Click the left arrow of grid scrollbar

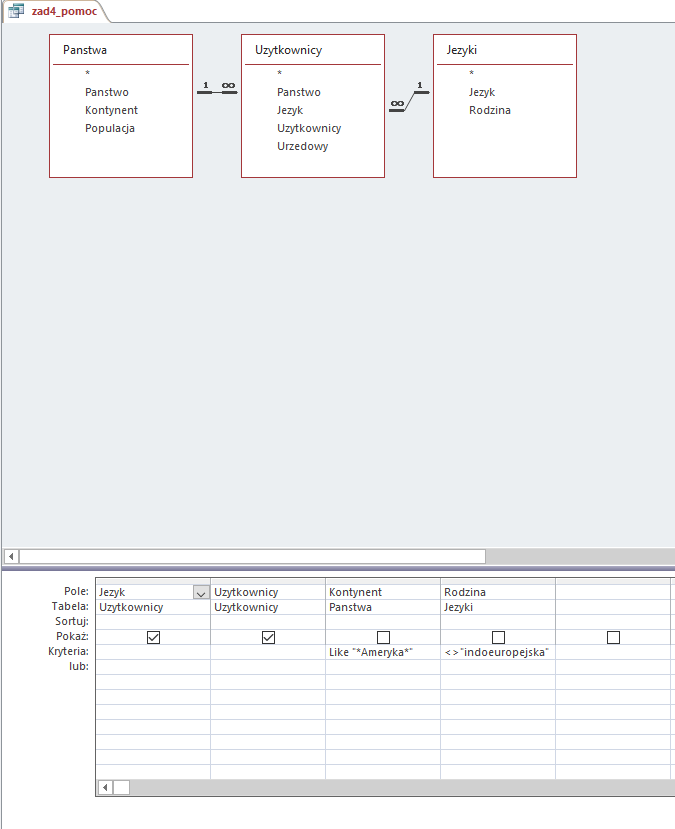105,788
